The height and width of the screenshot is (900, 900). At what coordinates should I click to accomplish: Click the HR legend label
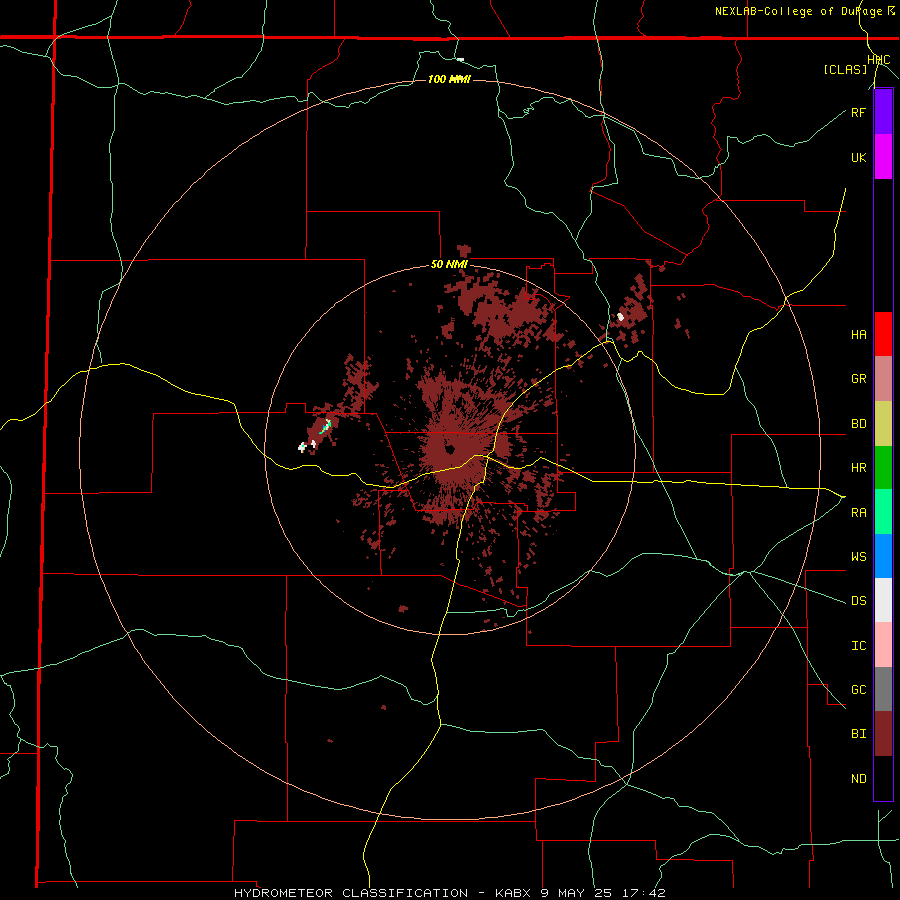(858, 468)
